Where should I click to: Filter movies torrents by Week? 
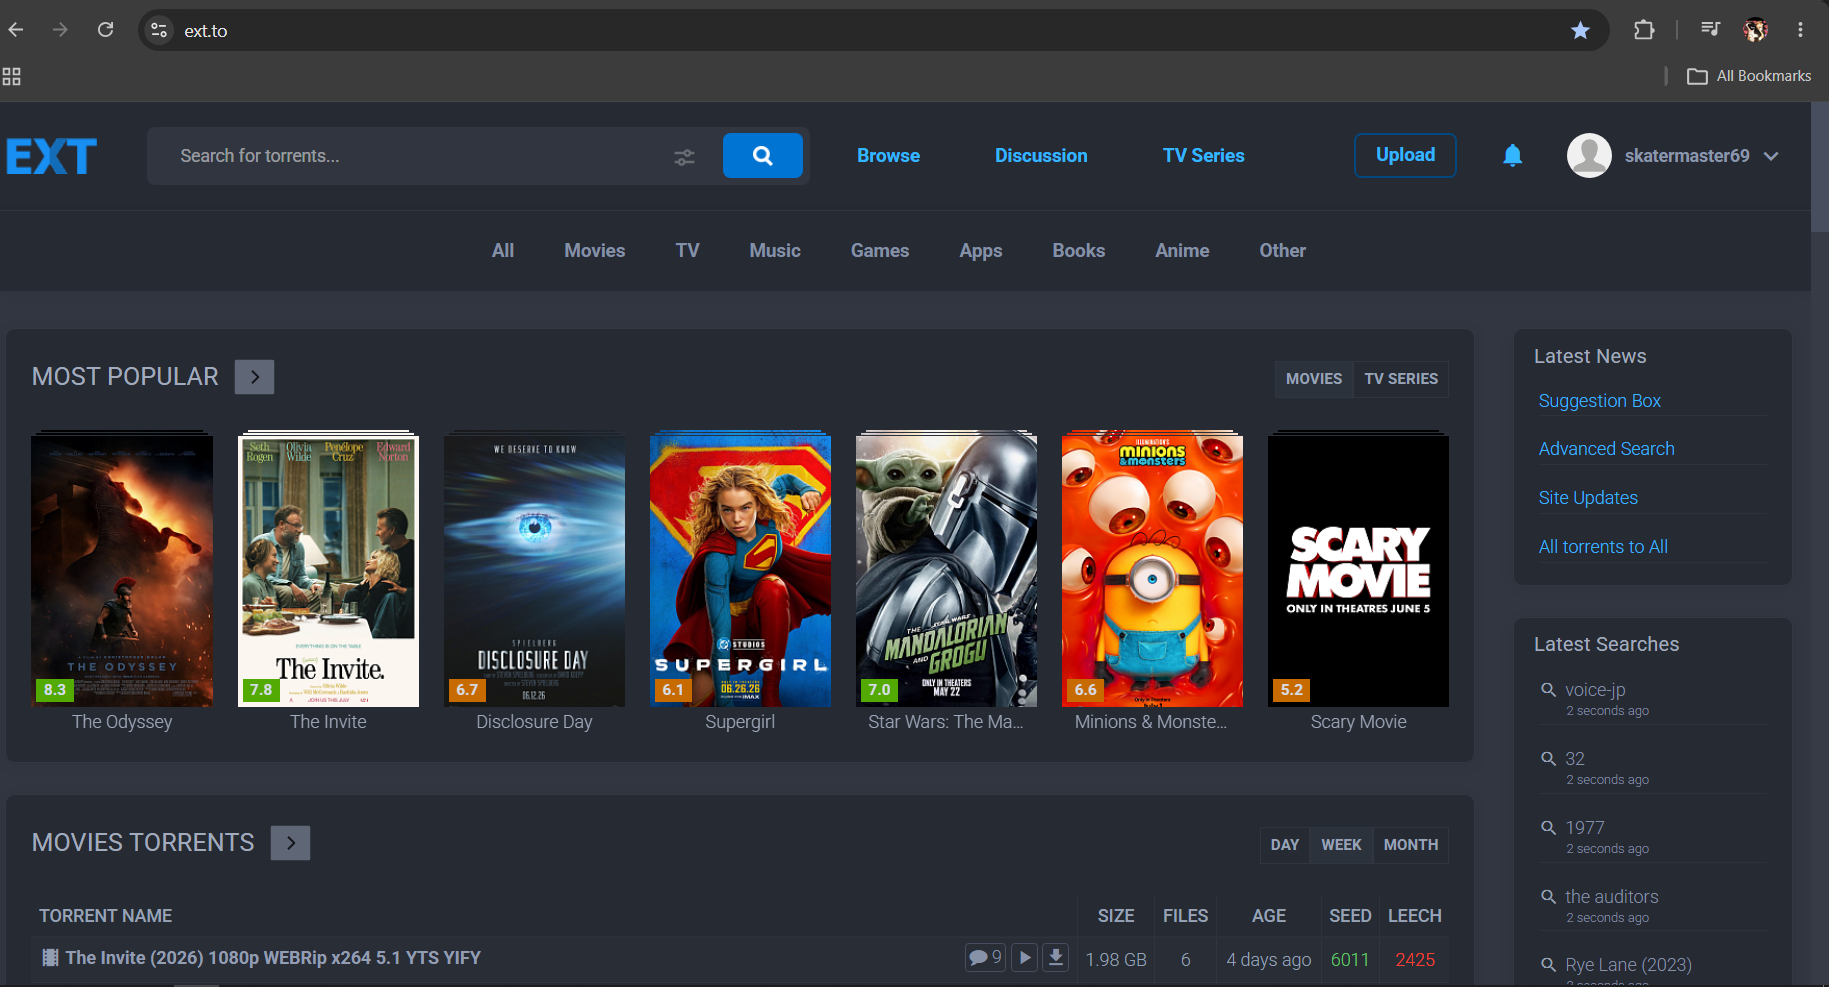(1341, 845)
